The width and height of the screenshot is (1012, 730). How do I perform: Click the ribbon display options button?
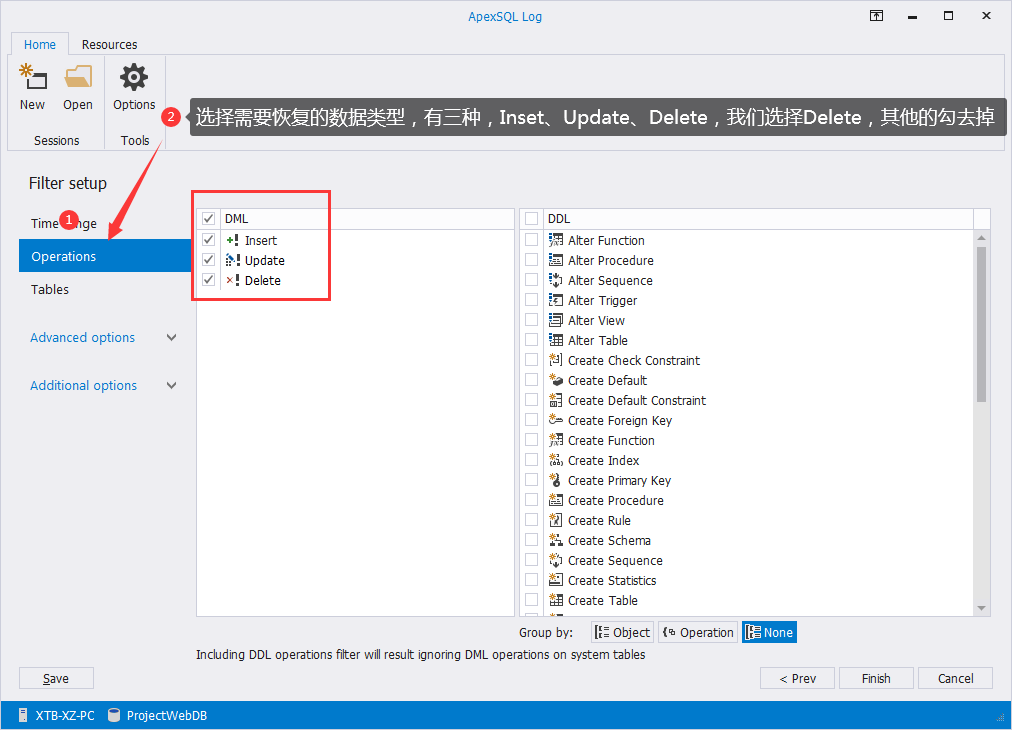[x=876, y=16]
